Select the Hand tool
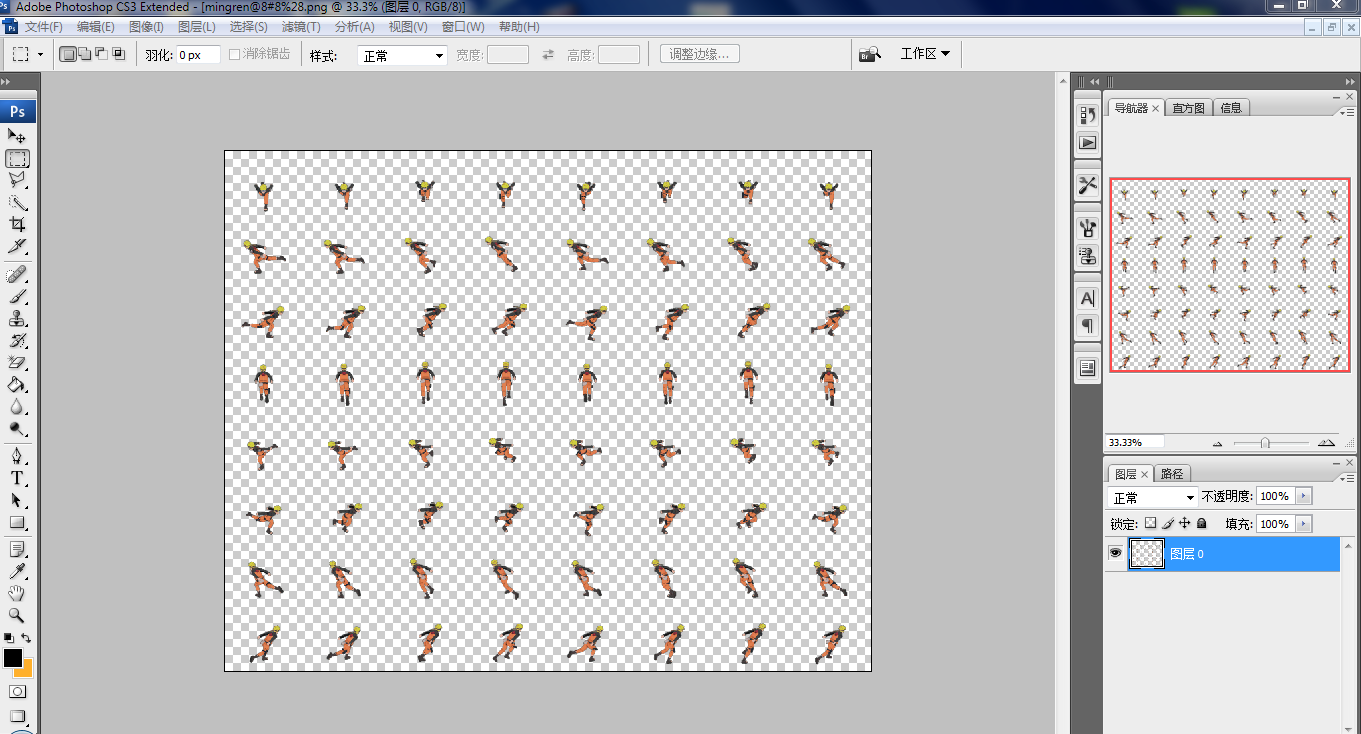The image size is (1361, 734). point(17,594)
